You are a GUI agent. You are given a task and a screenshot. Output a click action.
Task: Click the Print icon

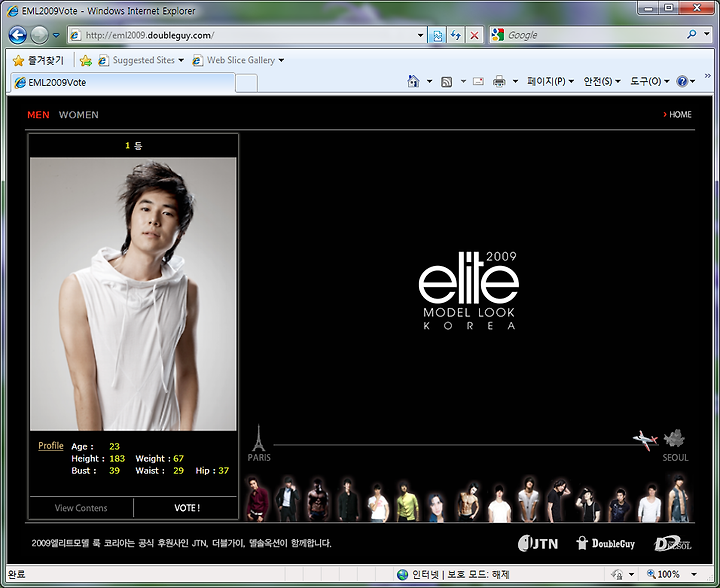pos(499,82)
